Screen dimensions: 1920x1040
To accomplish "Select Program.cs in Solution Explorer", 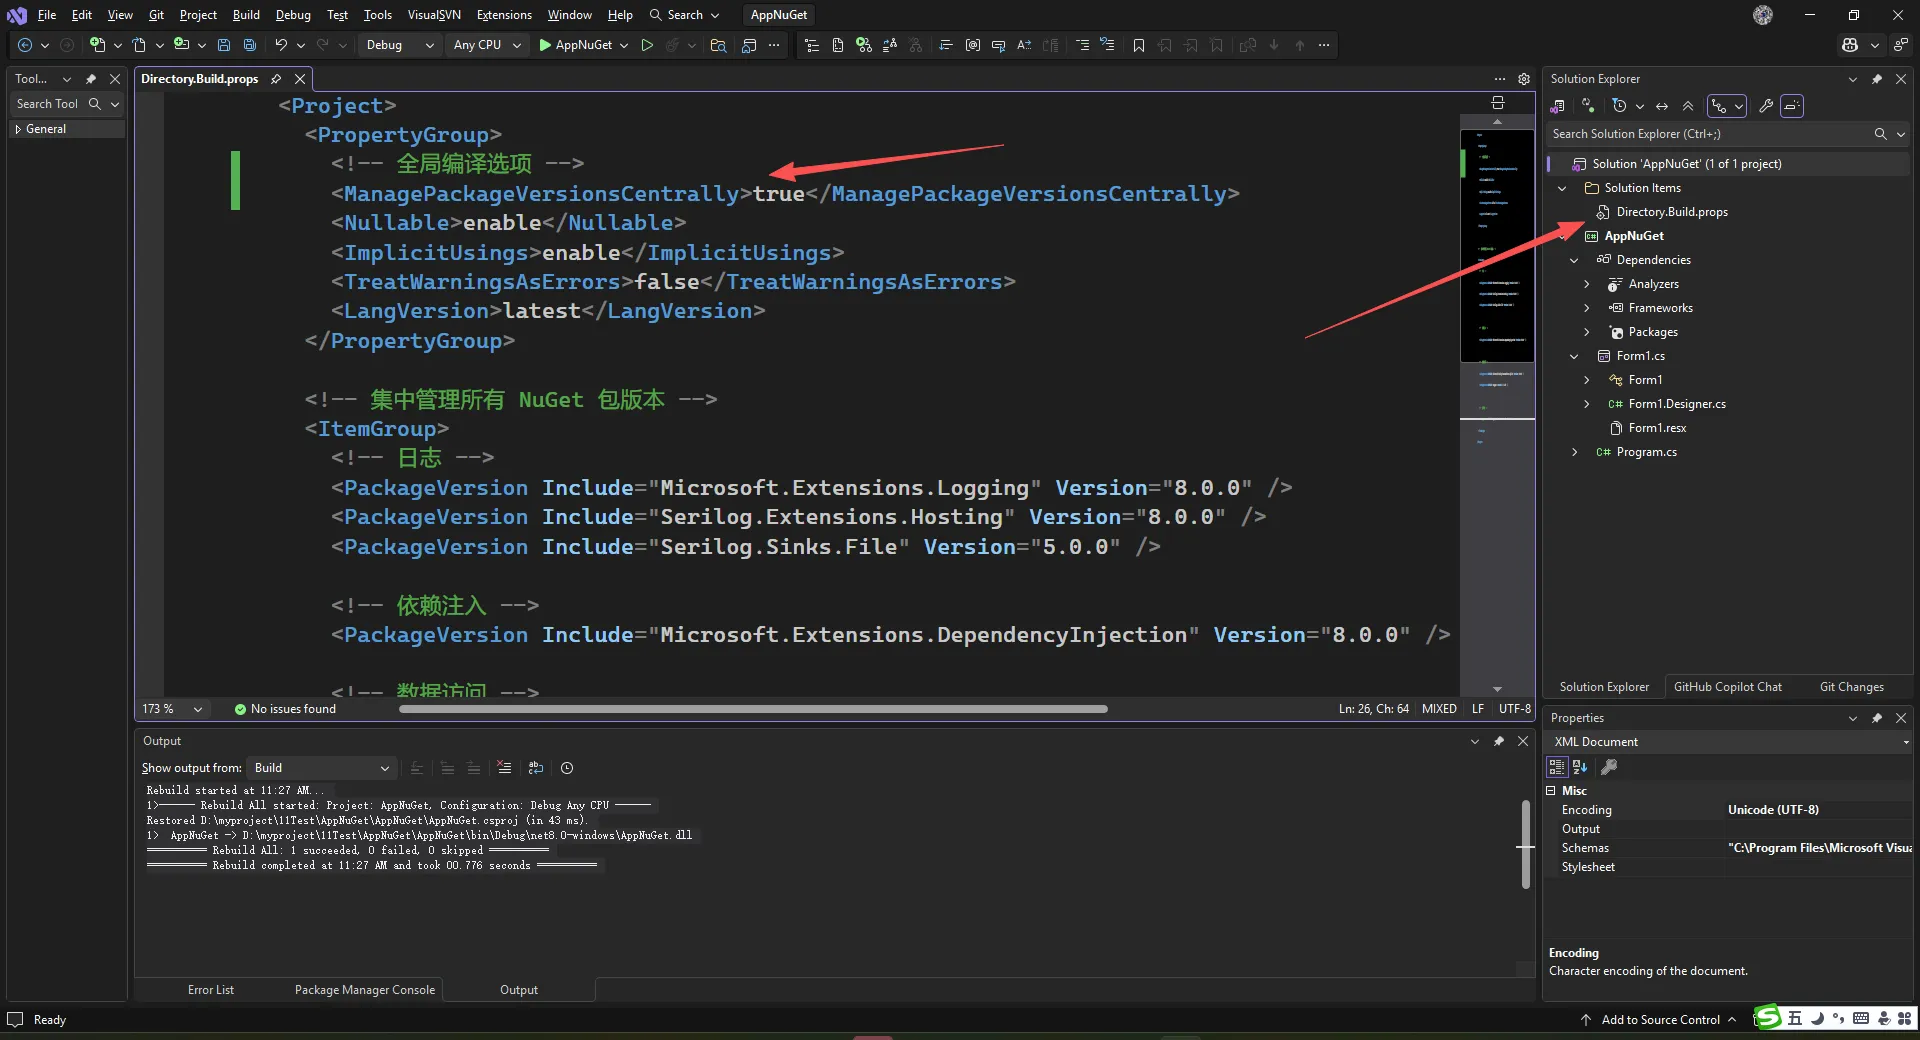I will [x=1646, y=452].
